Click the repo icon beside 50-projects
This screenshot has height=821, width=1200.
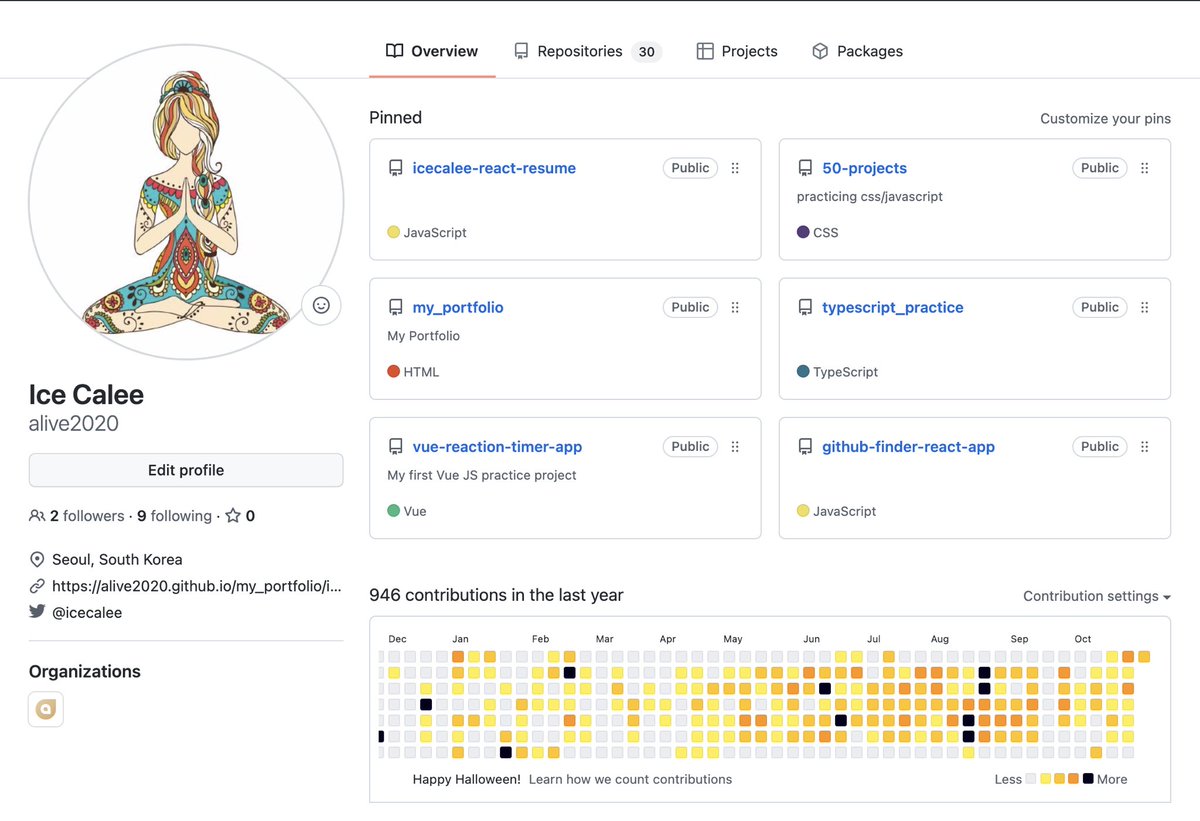(x=805, y=168)
